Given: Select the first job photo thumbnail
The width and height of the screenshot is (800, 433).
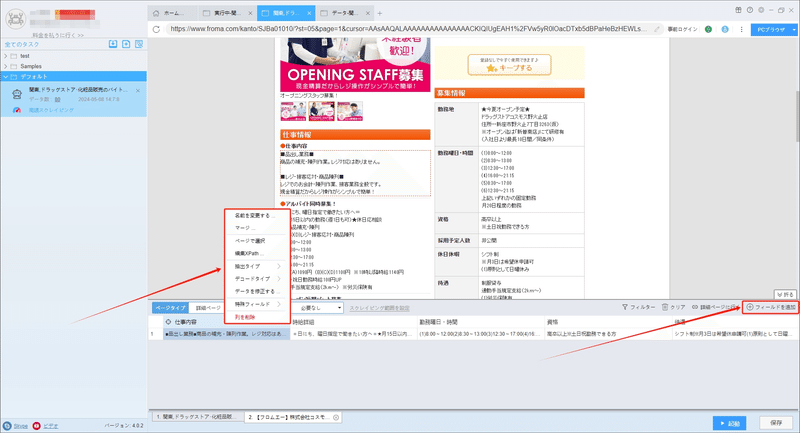Looking at the screenshot, I should tap(293, 111).
